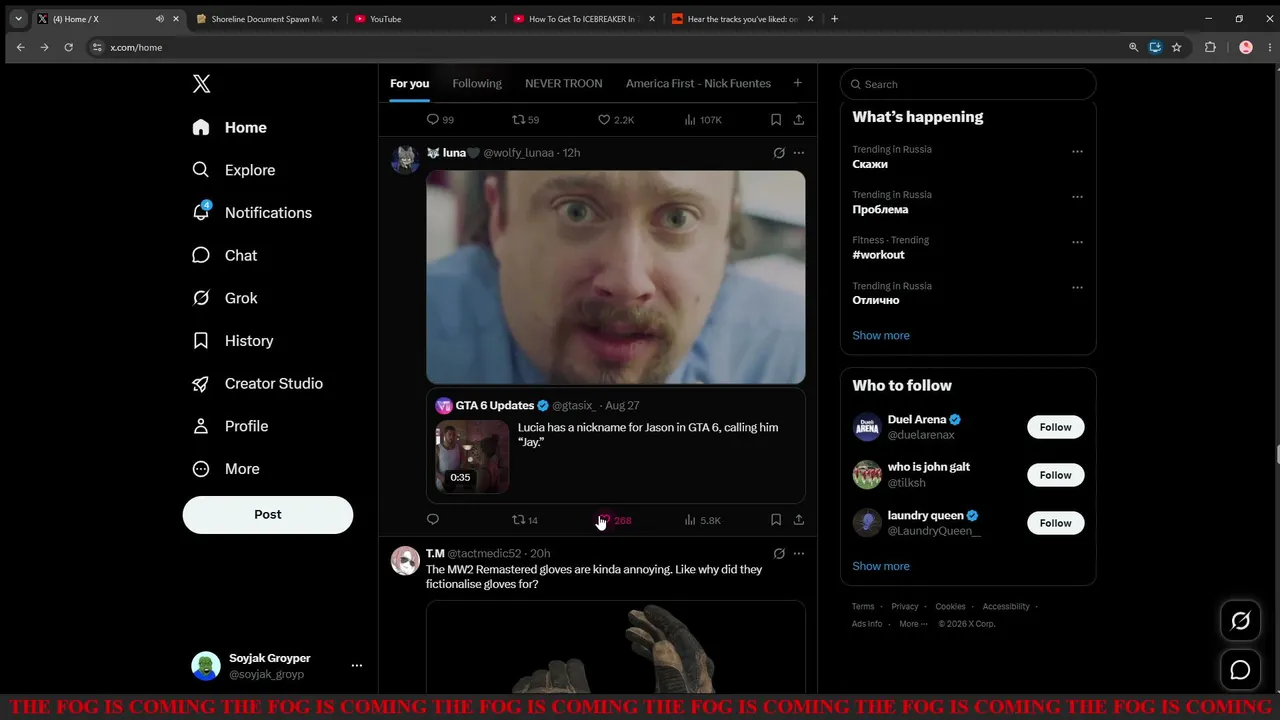Expand the More menu in the sidebar
1280x720 pixels.
(x=226, y=469)
